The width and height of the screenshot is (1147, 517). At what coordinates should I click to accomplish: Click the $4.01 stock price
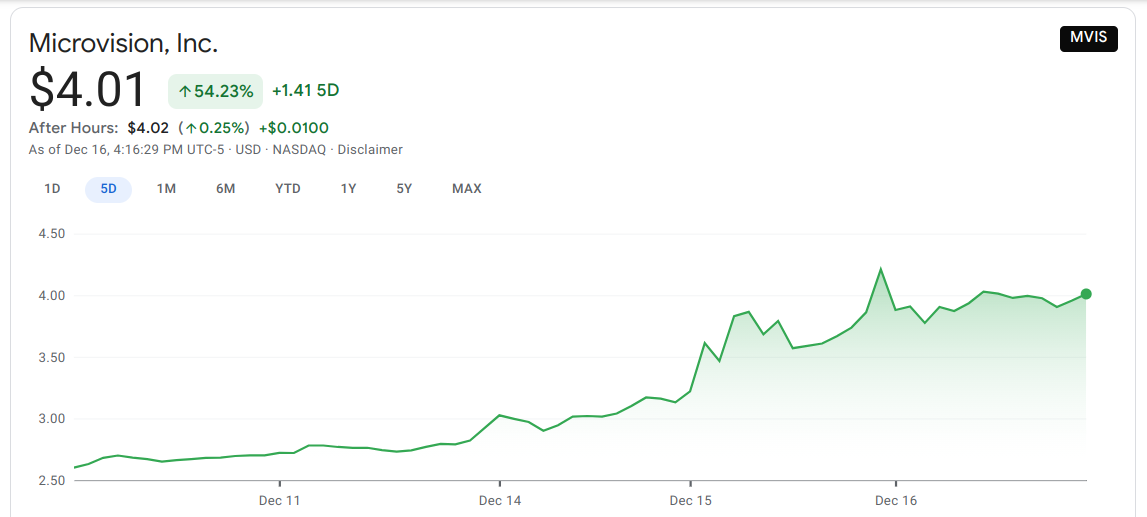click(x=89, y=90)
